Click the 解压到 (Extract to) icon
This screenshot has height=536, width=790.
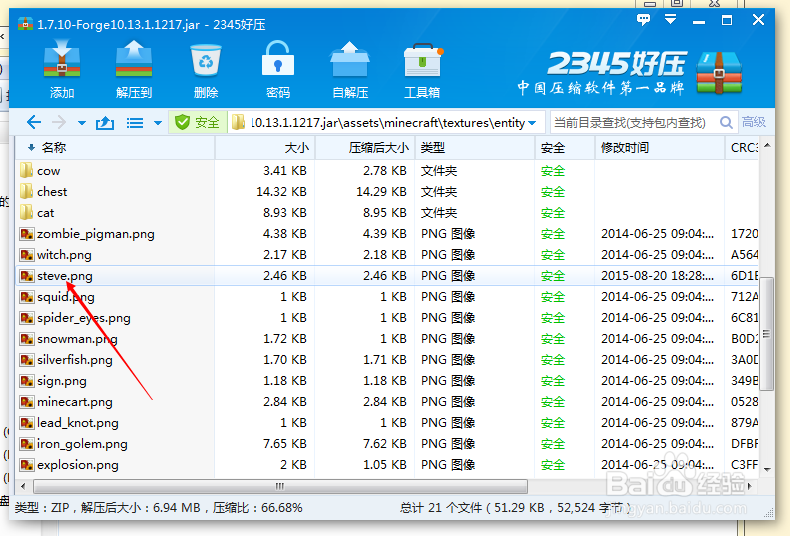pyautogui.click(x=134, y=61)
